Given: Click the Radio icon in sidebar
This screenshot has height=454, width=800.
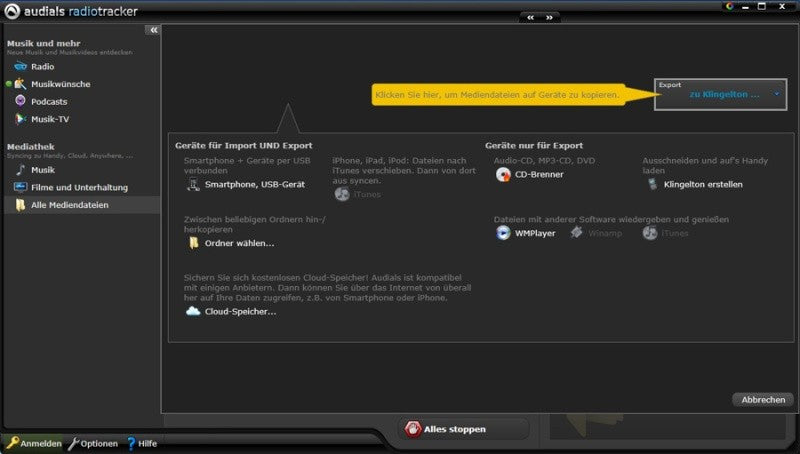Looking at the screenshot, I should (x=20, y=66).
